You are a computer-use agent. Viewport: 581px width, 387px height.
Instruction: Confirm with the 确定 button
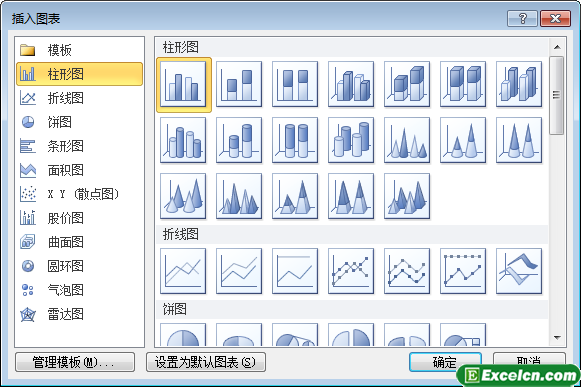[445, 362]
